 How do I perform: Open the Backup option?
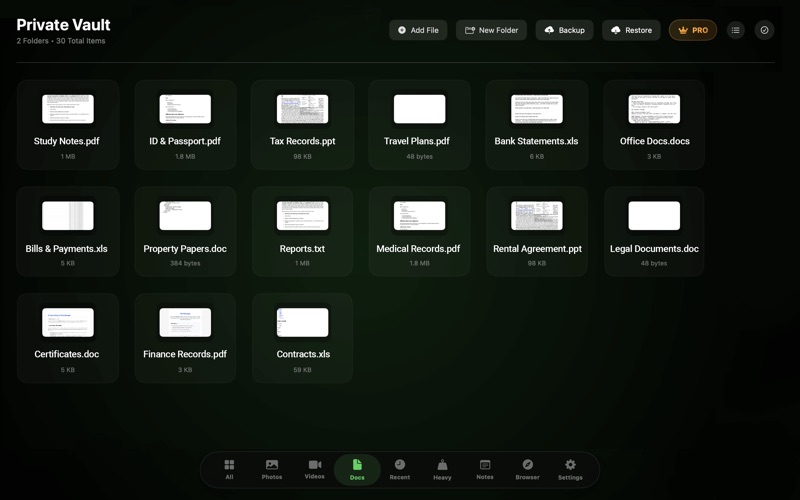click(x=564, y=30)
